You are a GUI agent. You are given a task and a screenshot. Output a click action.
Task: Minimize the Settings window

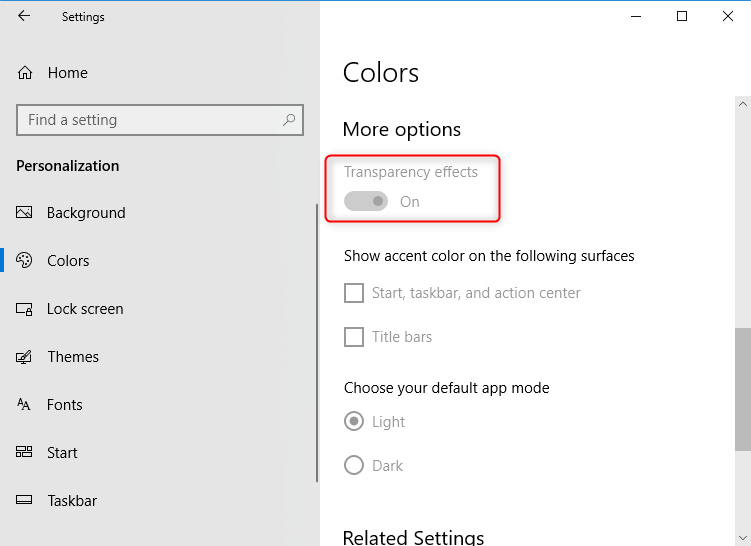click(x=636, y=16)
